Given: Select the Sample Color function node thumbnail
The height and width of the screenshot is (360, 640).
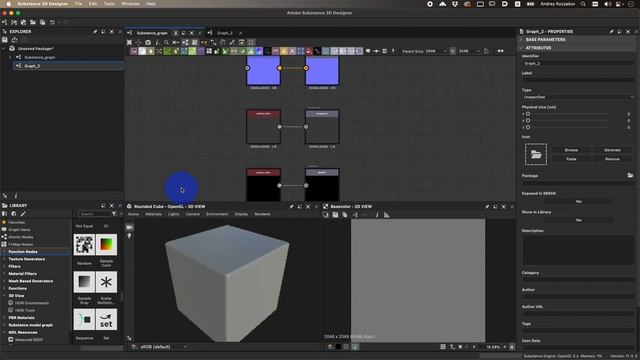Looking at the screenshot, I should 106,244.
